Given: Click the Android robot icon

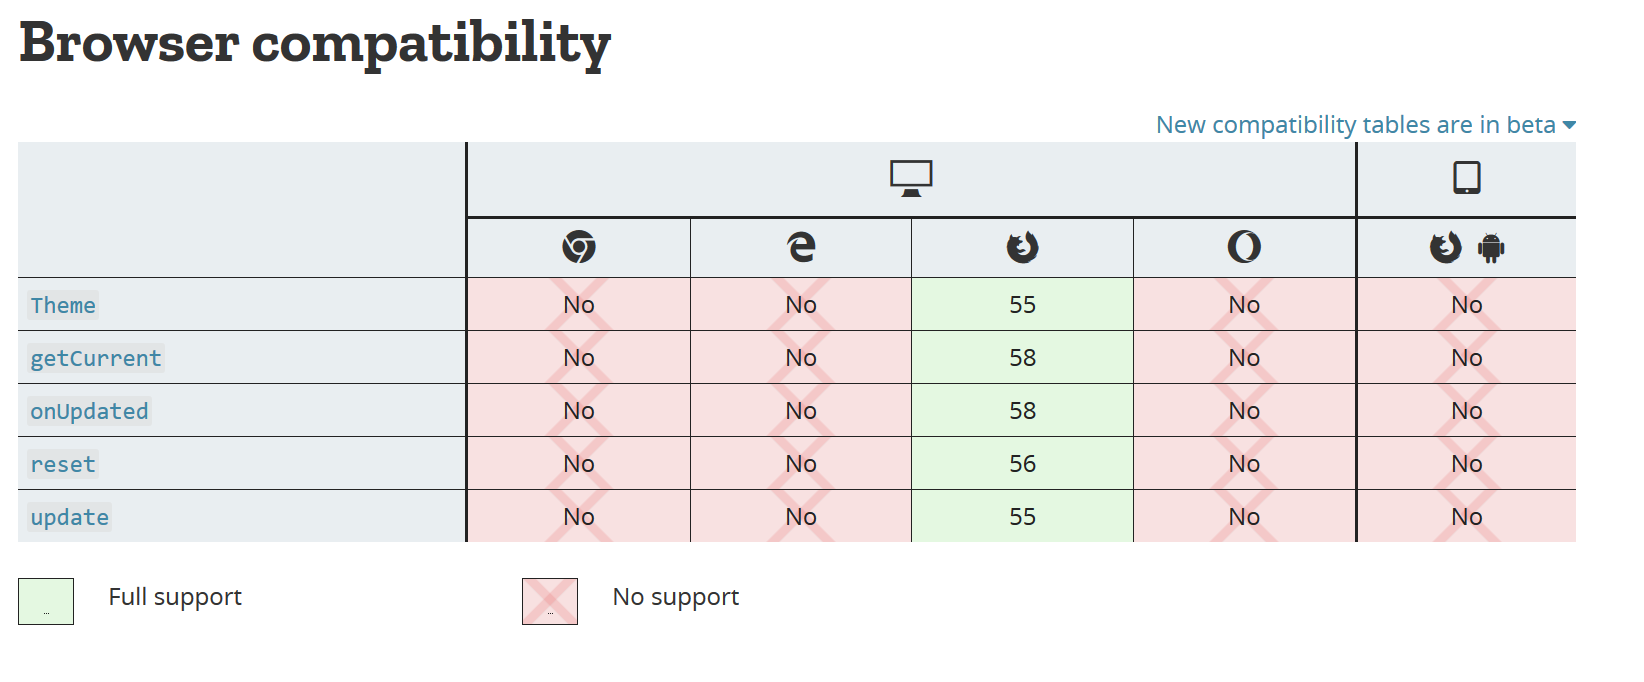Looking at the screenshot, I should [1491, 247].
